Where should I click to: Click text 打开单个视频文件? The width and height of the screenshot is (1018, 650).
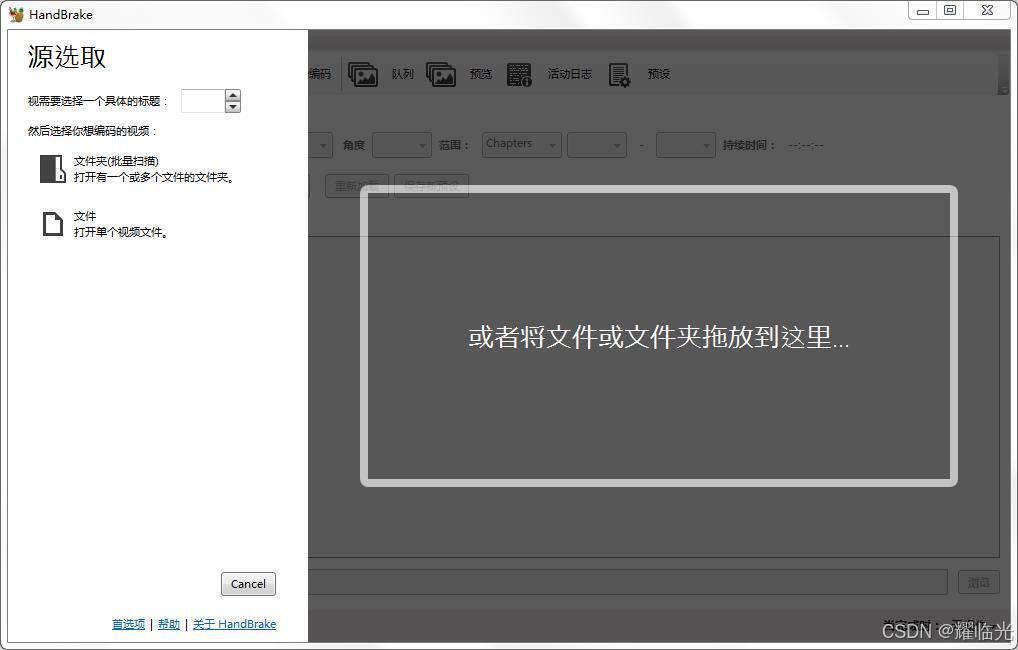click(x=121, y=232)
